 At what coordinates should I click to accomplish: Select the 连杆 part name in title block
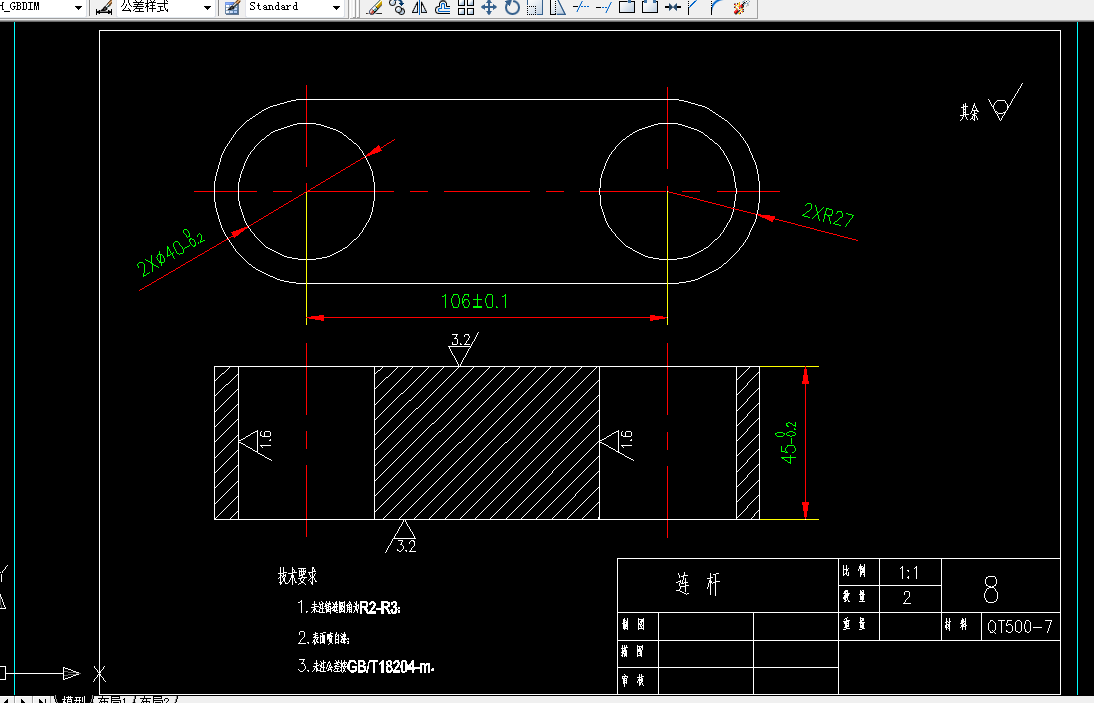click(698, 585)
